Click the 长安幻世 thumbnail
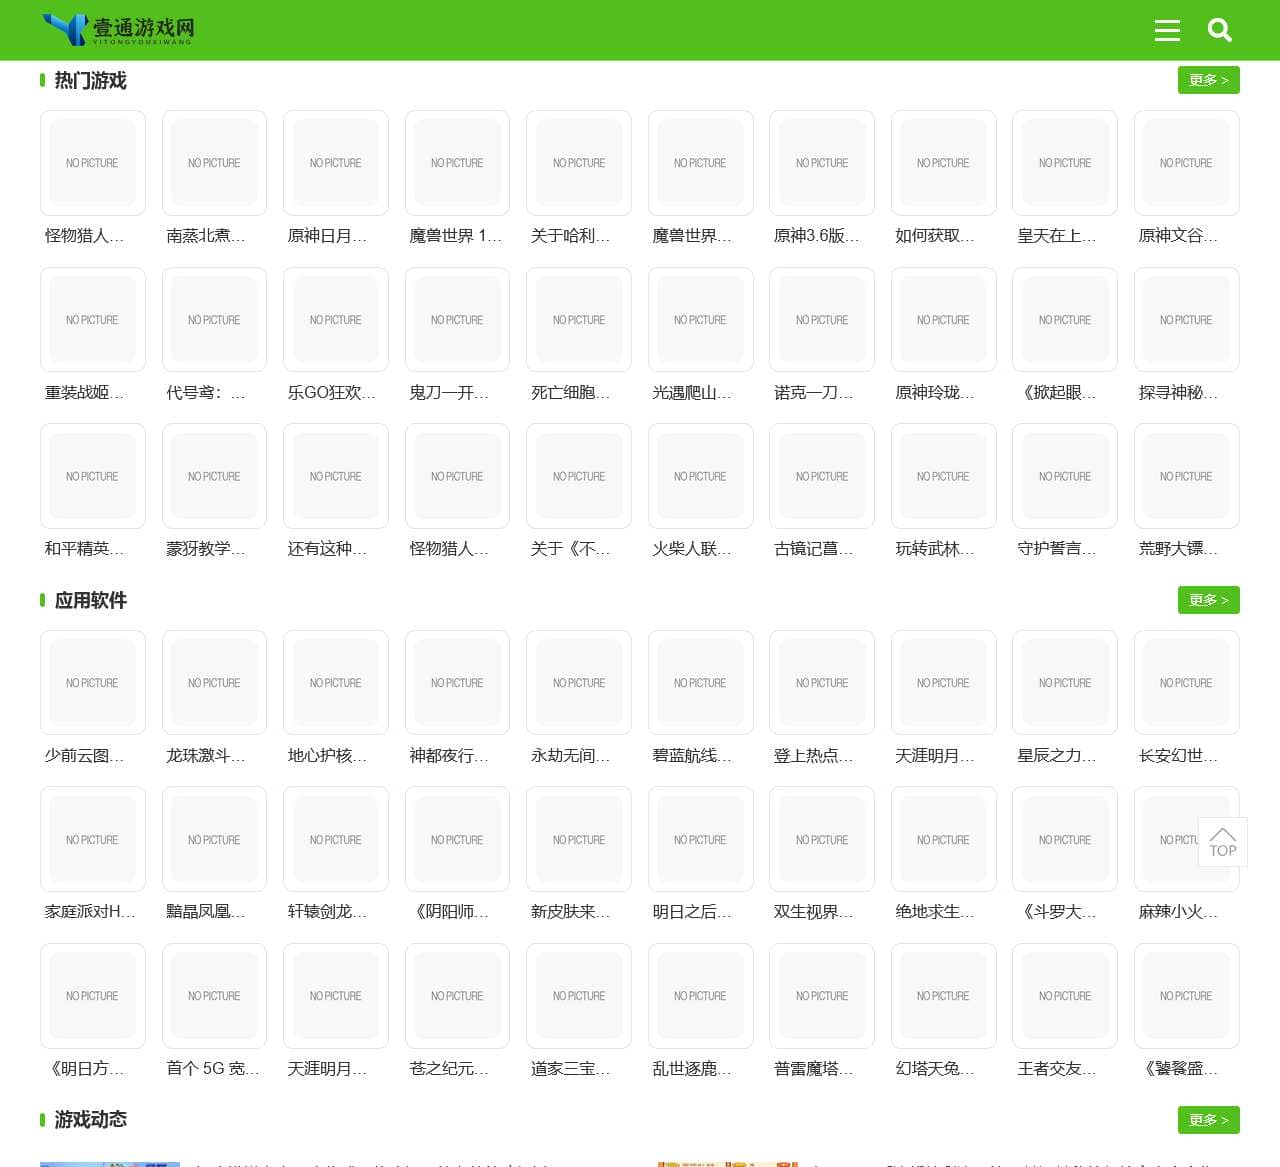 click(1186, 683)
